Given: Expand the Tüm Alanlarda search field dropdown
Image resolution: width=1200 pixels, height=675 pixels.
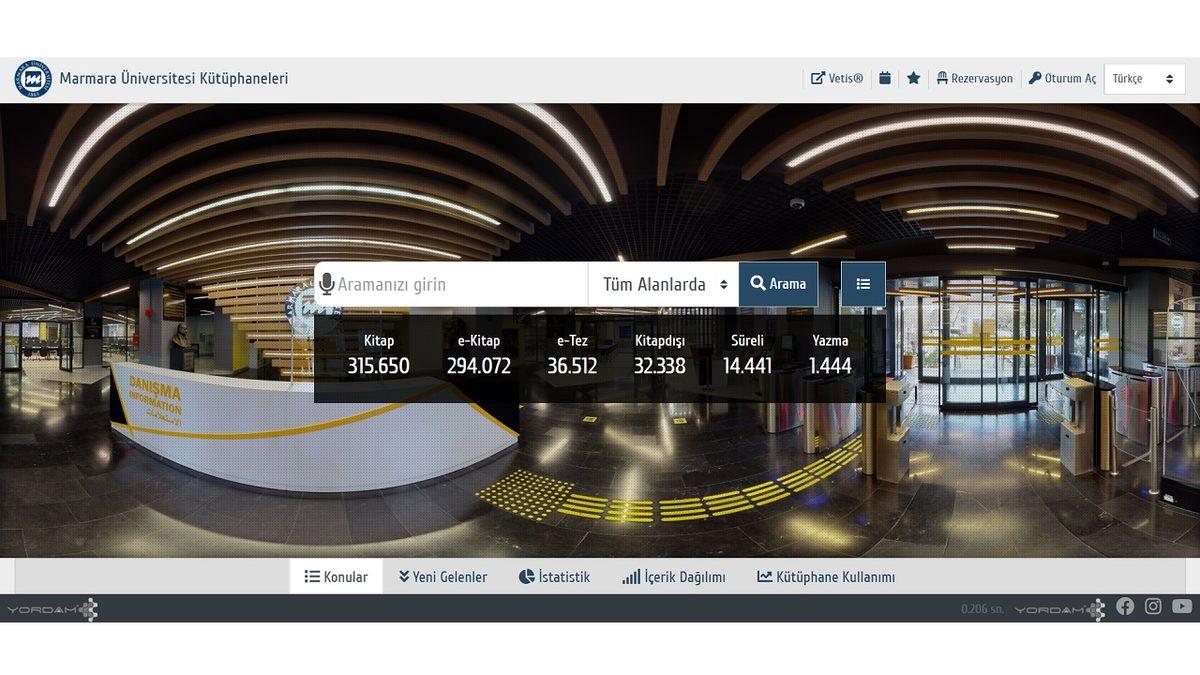Looking at the screenshot, I should [664, 285].
